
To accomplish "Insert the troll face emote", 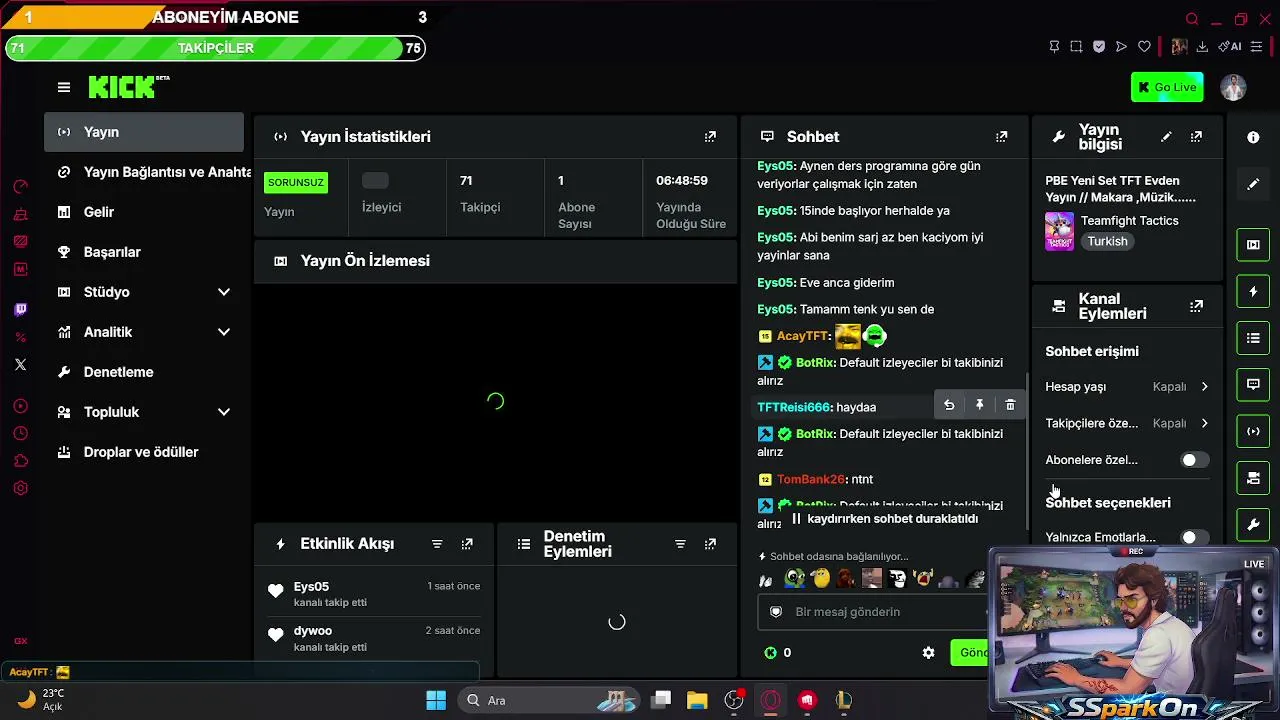I will click(x=897, y=578).
